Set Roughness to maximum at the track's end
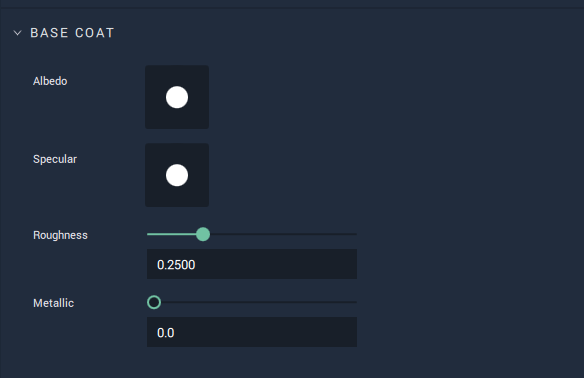Viewport: 584px width, 378px height. [x=356, y=234]
